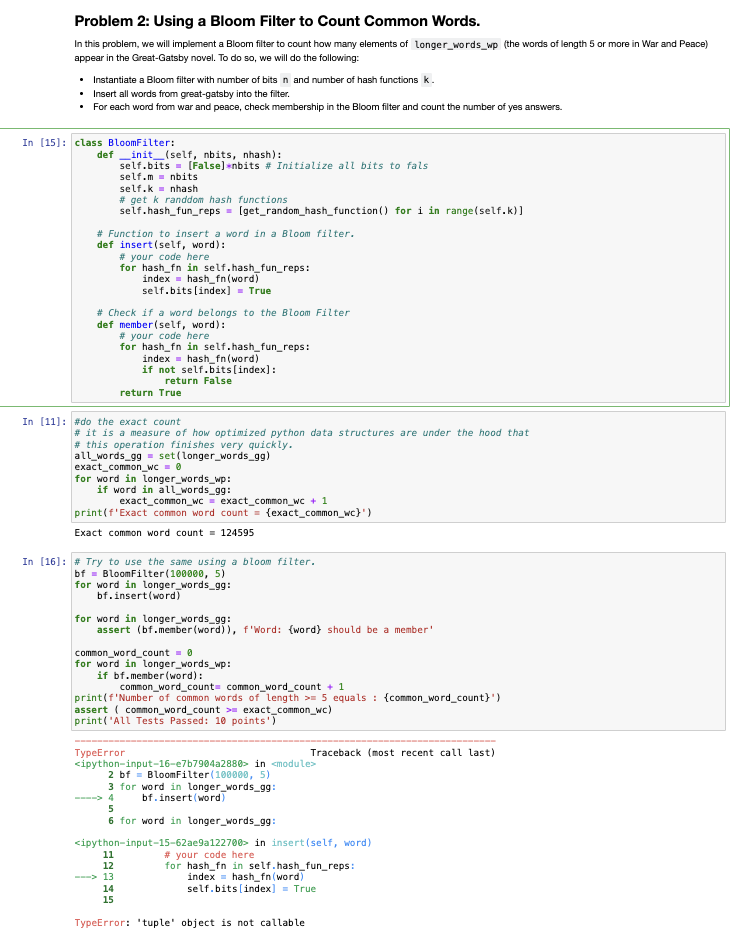738x938 pixels.
Task: Click the 'common_word_count = 0' line
Action: (x=133, y=653)
